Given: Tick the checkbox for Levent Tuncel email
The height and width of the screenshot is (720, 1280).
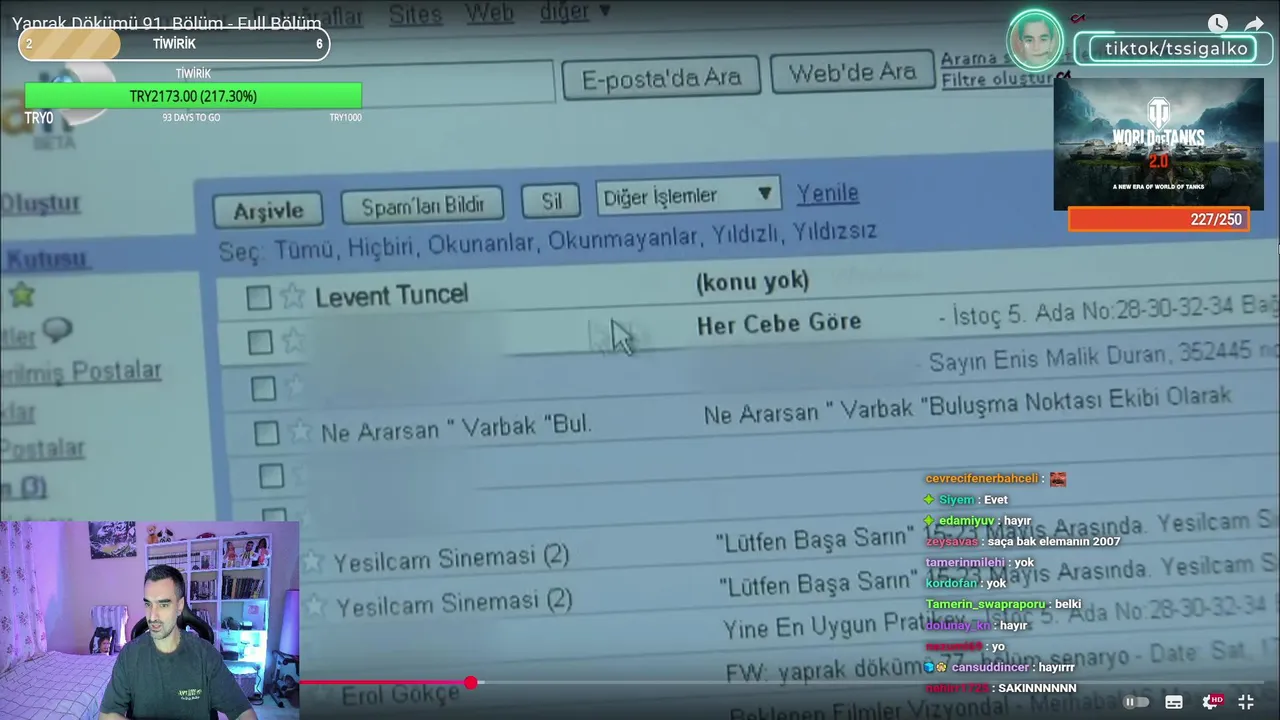Looking at the screenshot, I should click(259, 297).
